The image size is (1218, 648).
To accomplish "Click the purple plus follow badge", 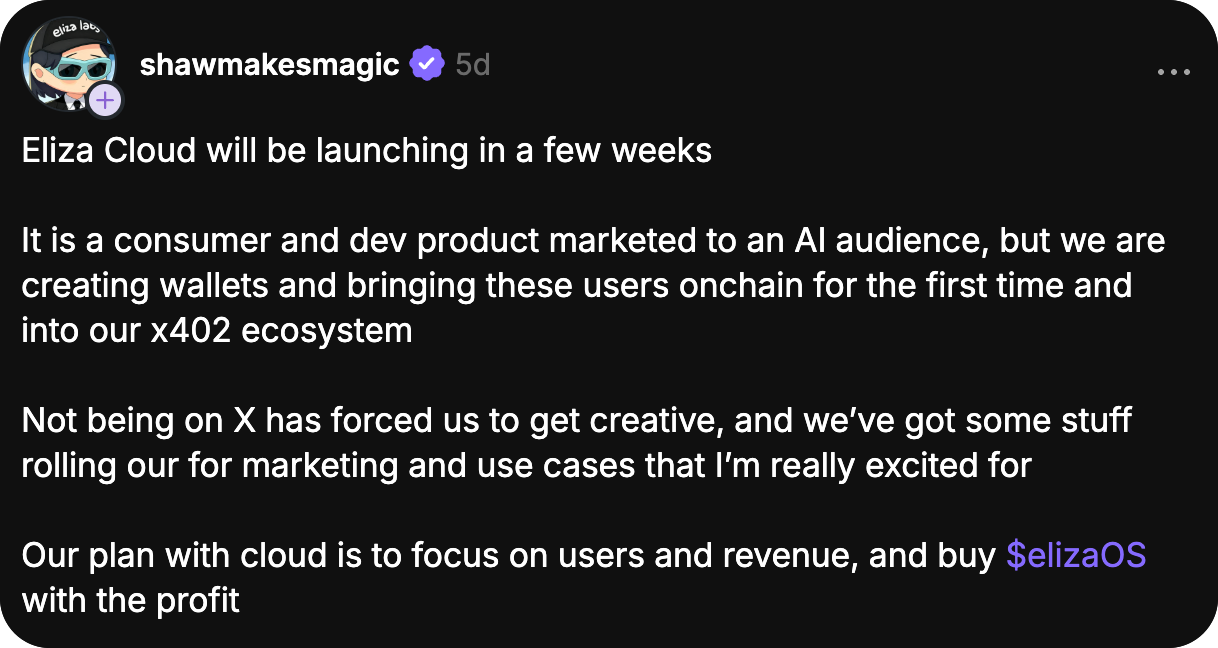I will point(105,100).
